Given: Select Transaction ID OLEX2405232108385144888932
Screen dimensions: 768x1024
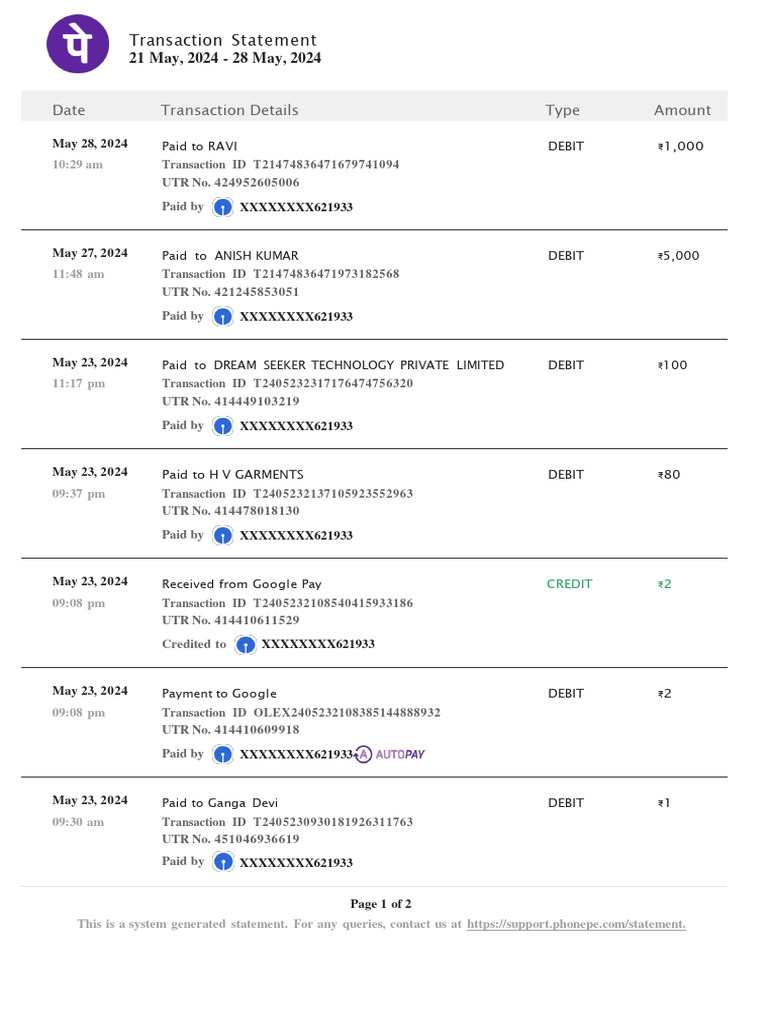Looking at the screenshot, I should 301,712.
